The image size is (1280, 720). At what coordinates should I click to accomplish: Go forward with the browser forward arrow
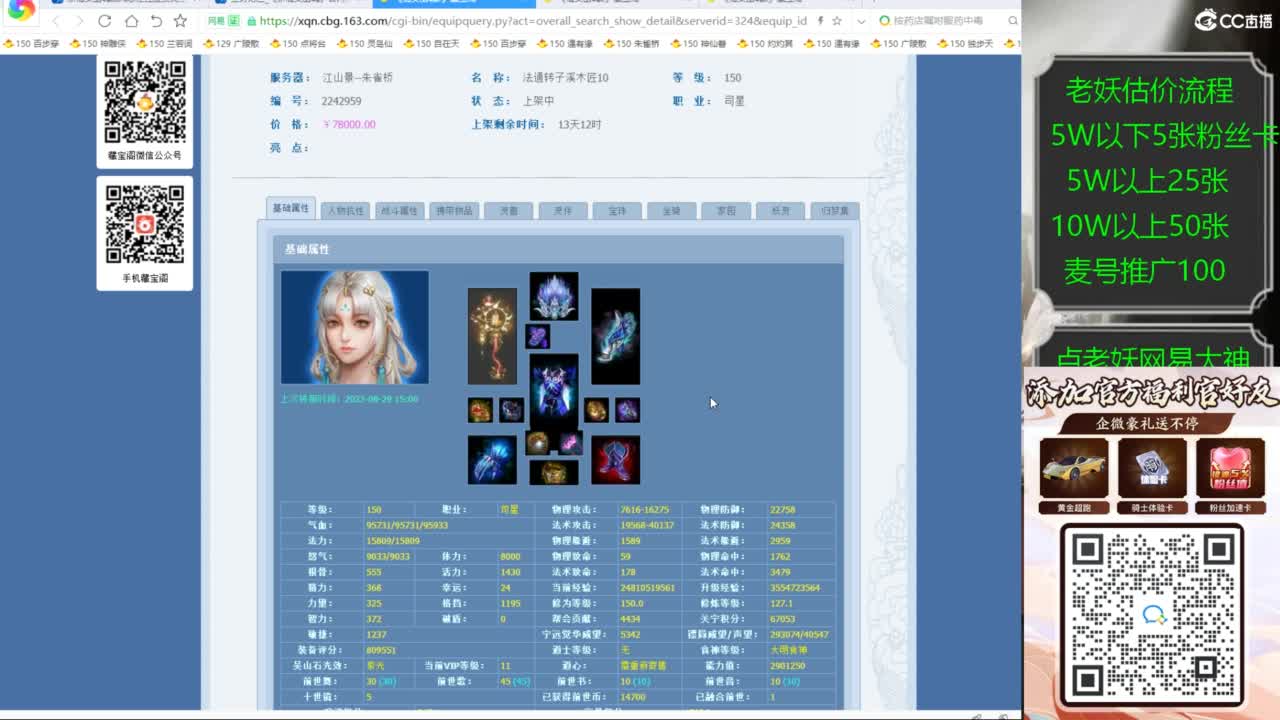pyautogui.click(x=79, y=21)
